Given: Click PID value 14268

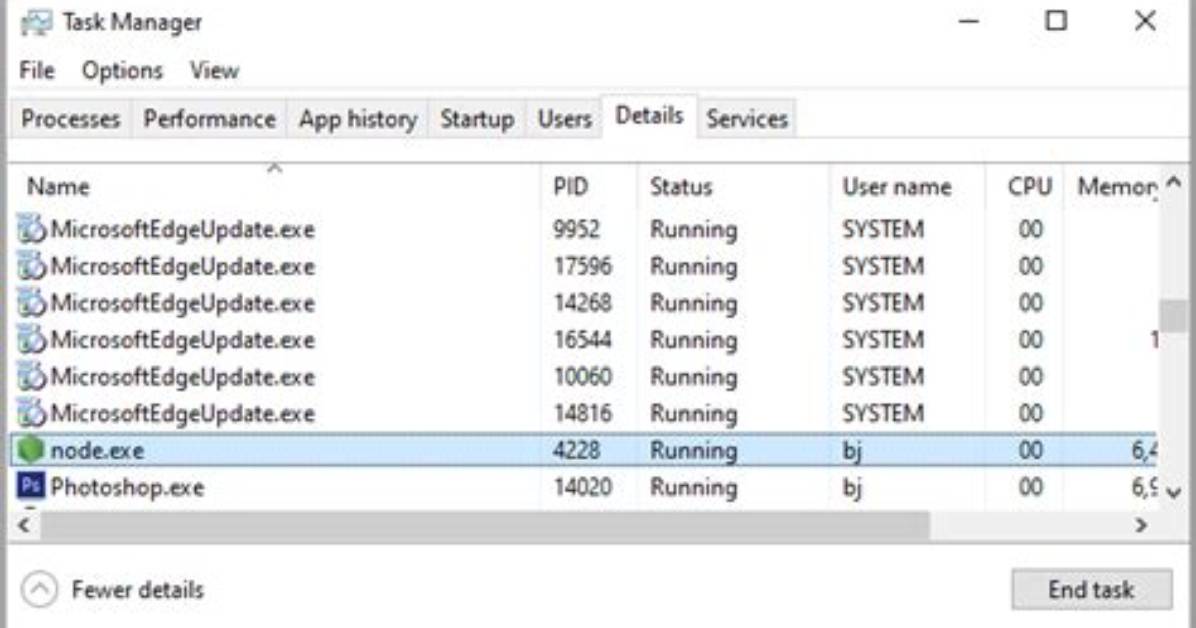Looking at the screenshot, I should pyautogui.click(x=583, y=303).
